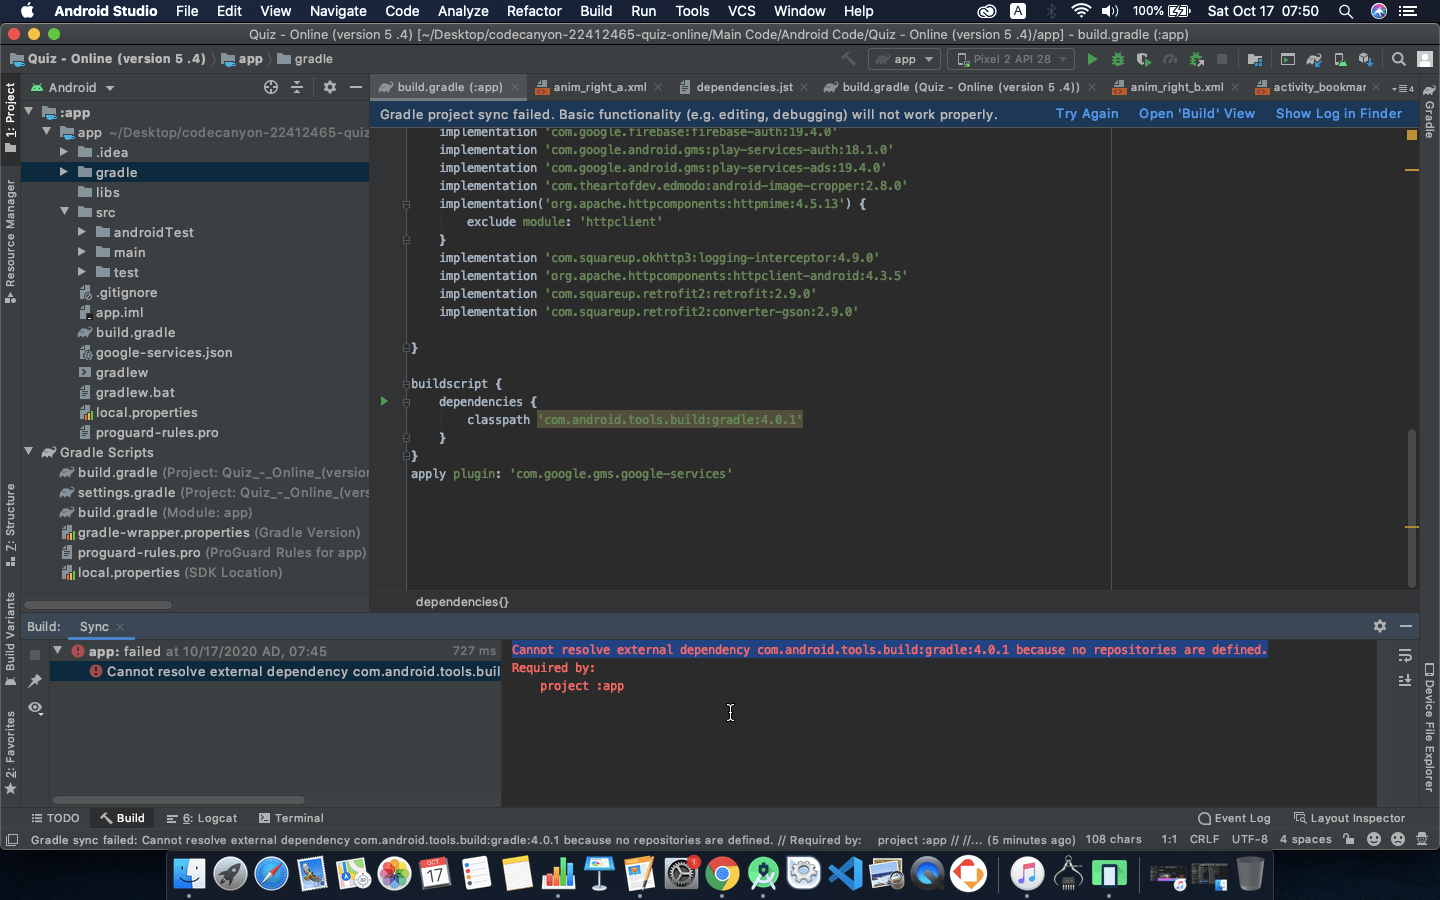Open the Pixel 2 API 28 device dropdown
This screenshot has width=1440, height=900.
[1011, 59]
